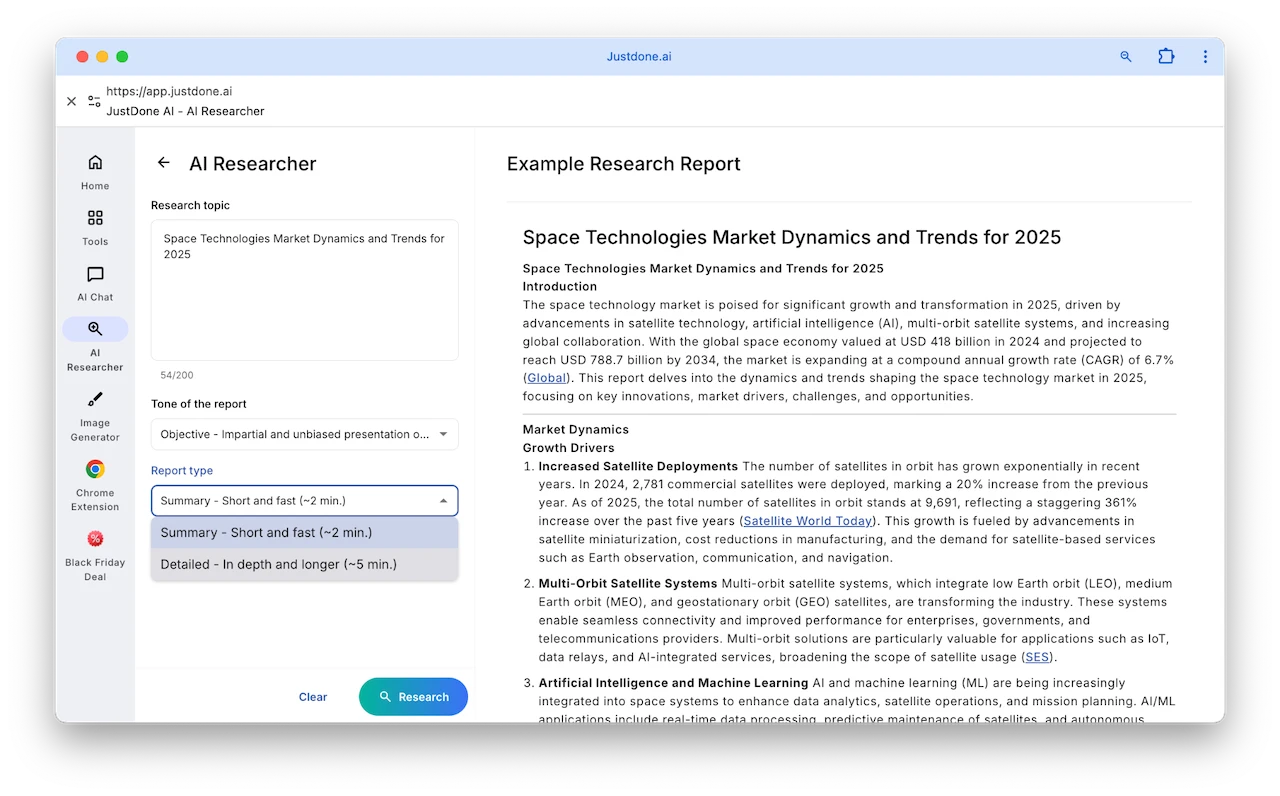The width and height of the screenshot is (1280, 796).
Task: Select the AI Researcher sidebar icon
Action: [95, 329]
